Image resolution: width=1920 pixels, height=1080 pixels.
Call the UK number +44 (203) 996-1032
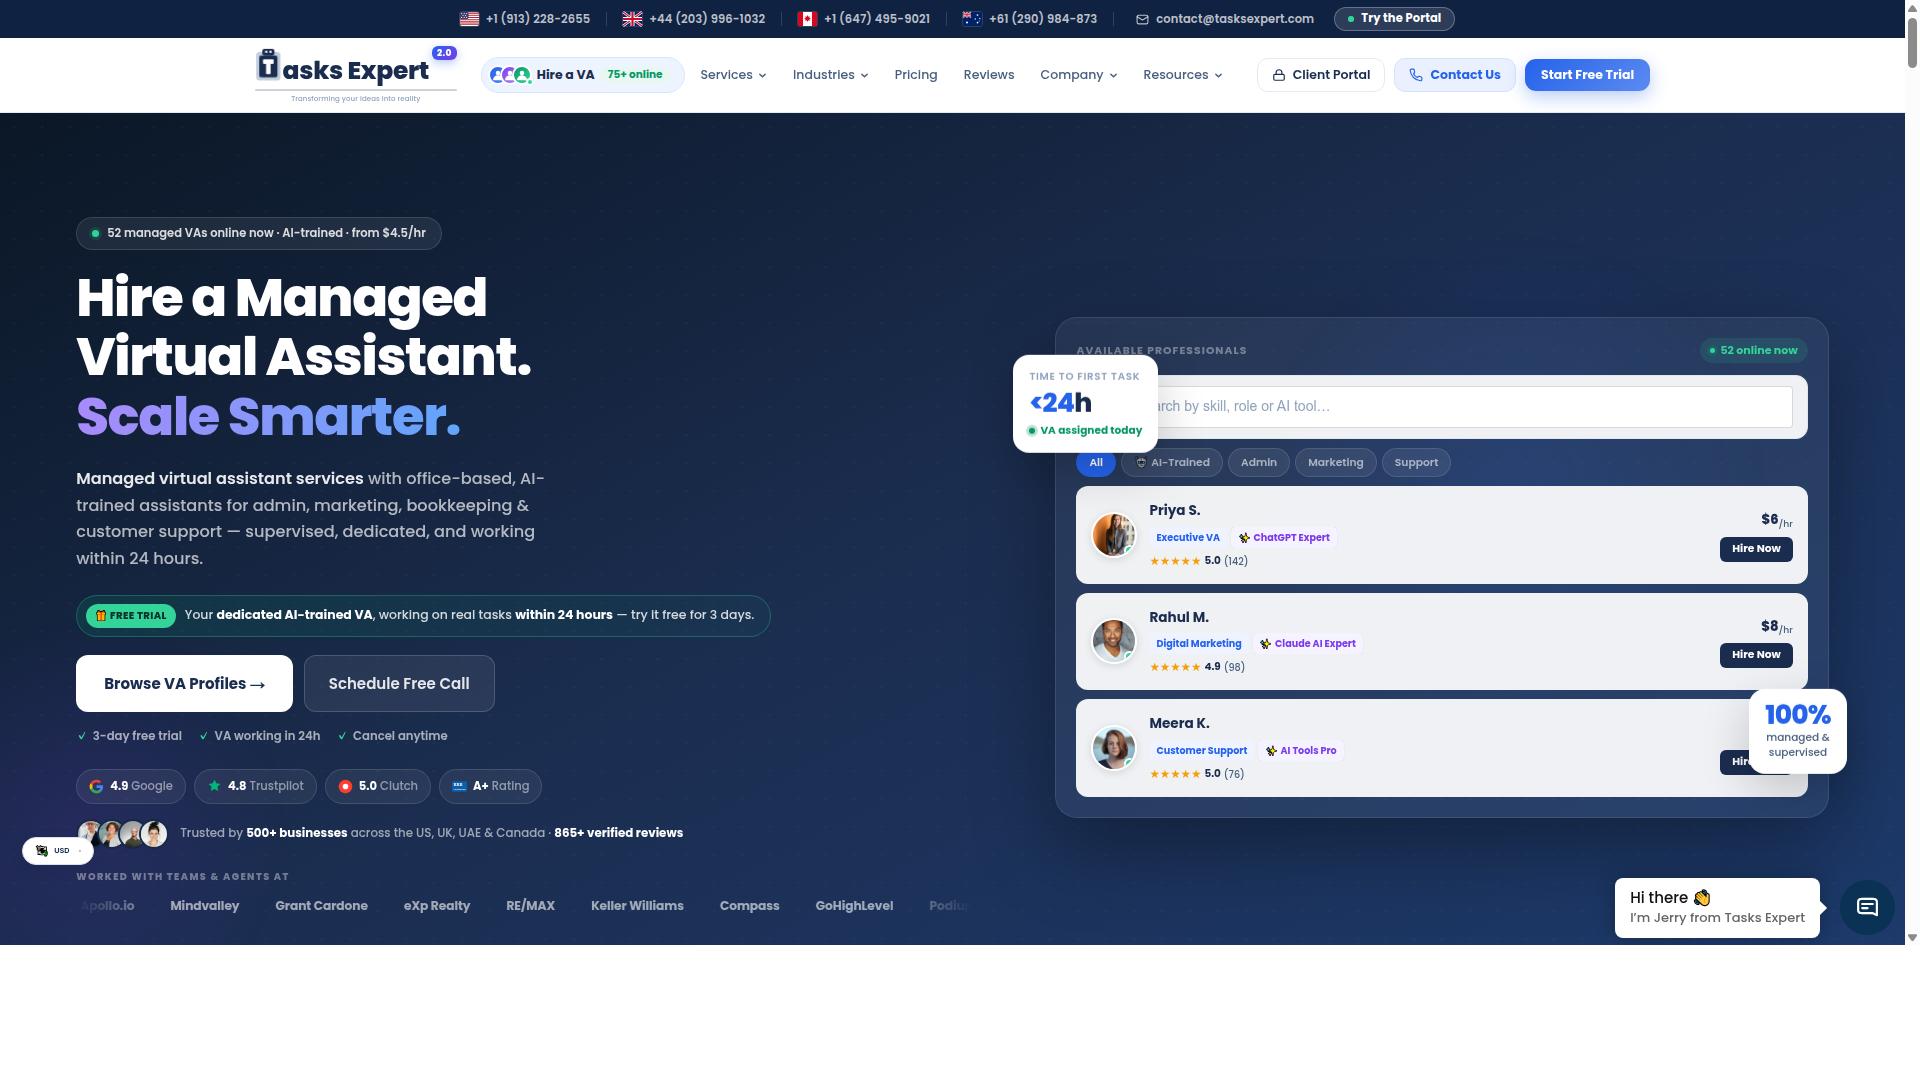(x=707, y=19)
